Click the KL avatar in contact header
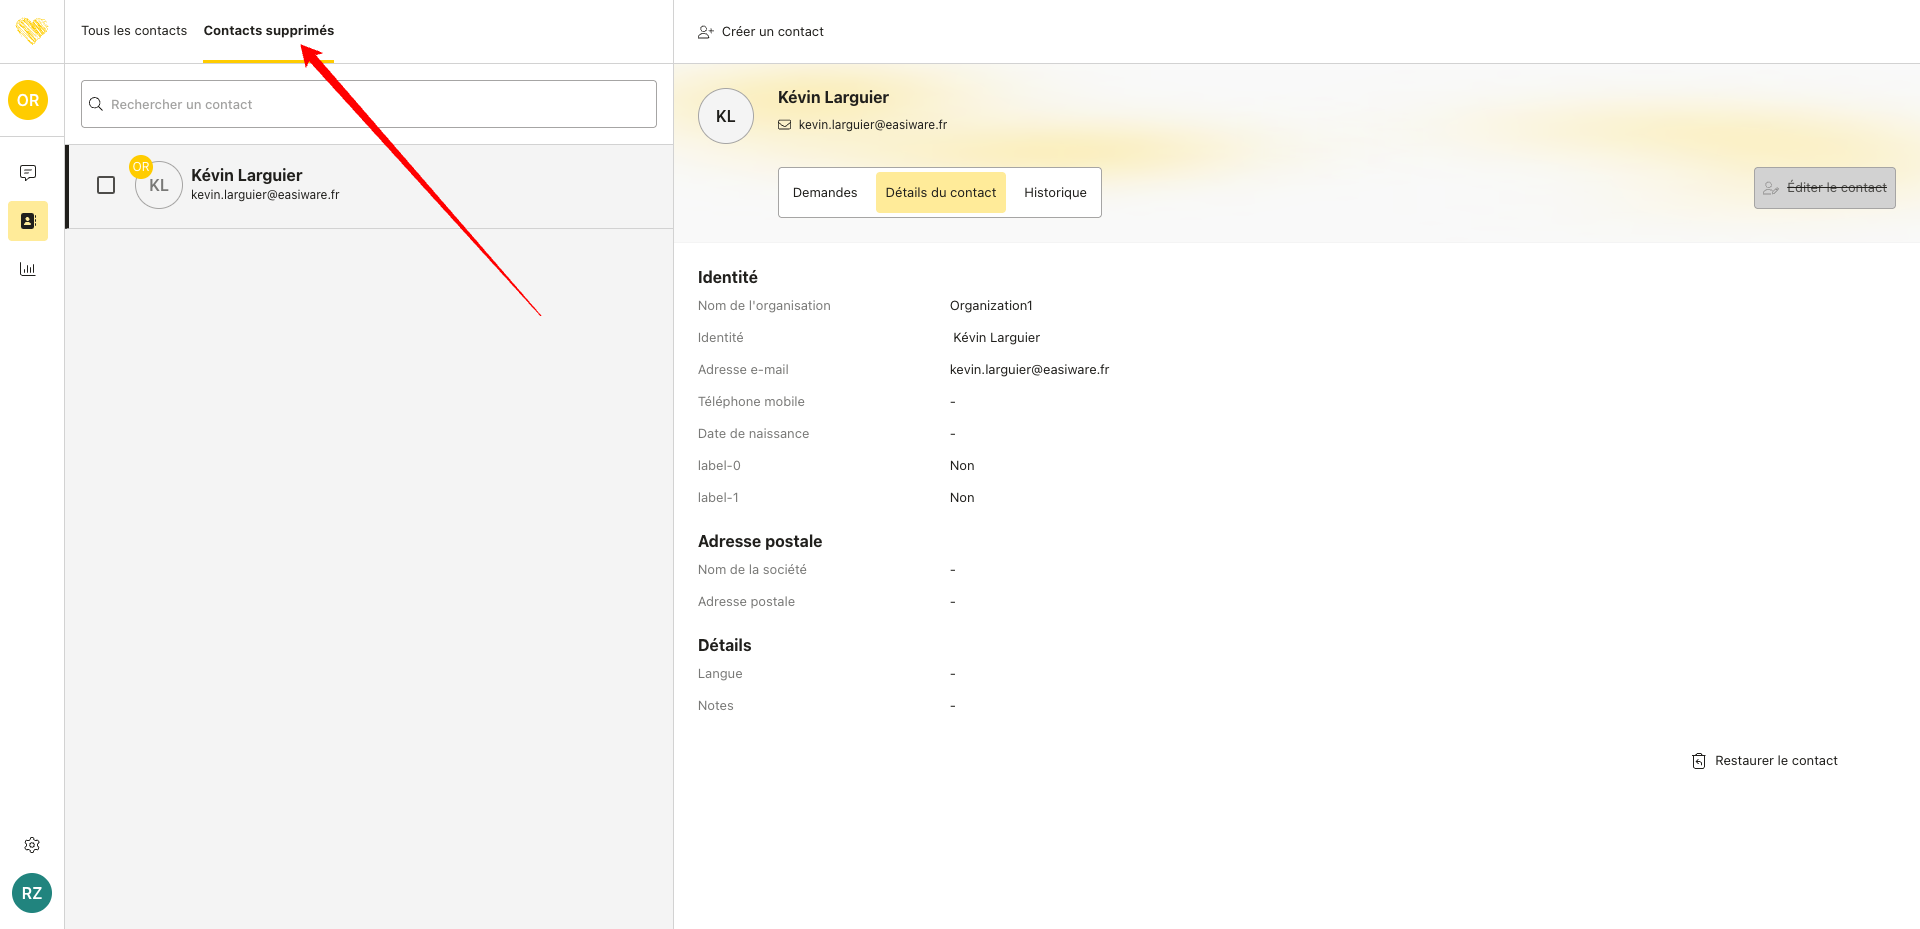Screen dimensions: 1920x929 click(x=726, y=116)
